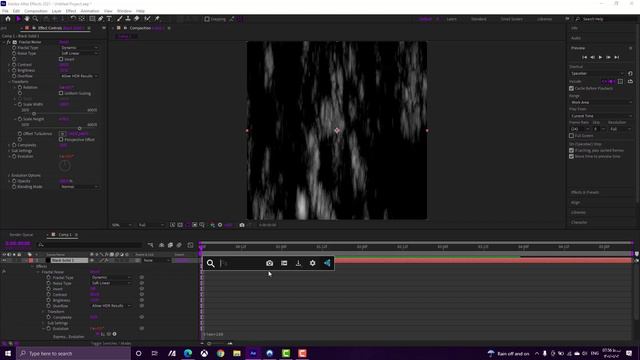
Task: Open the viewer resolution dropdown
Action: pos(151,225)
